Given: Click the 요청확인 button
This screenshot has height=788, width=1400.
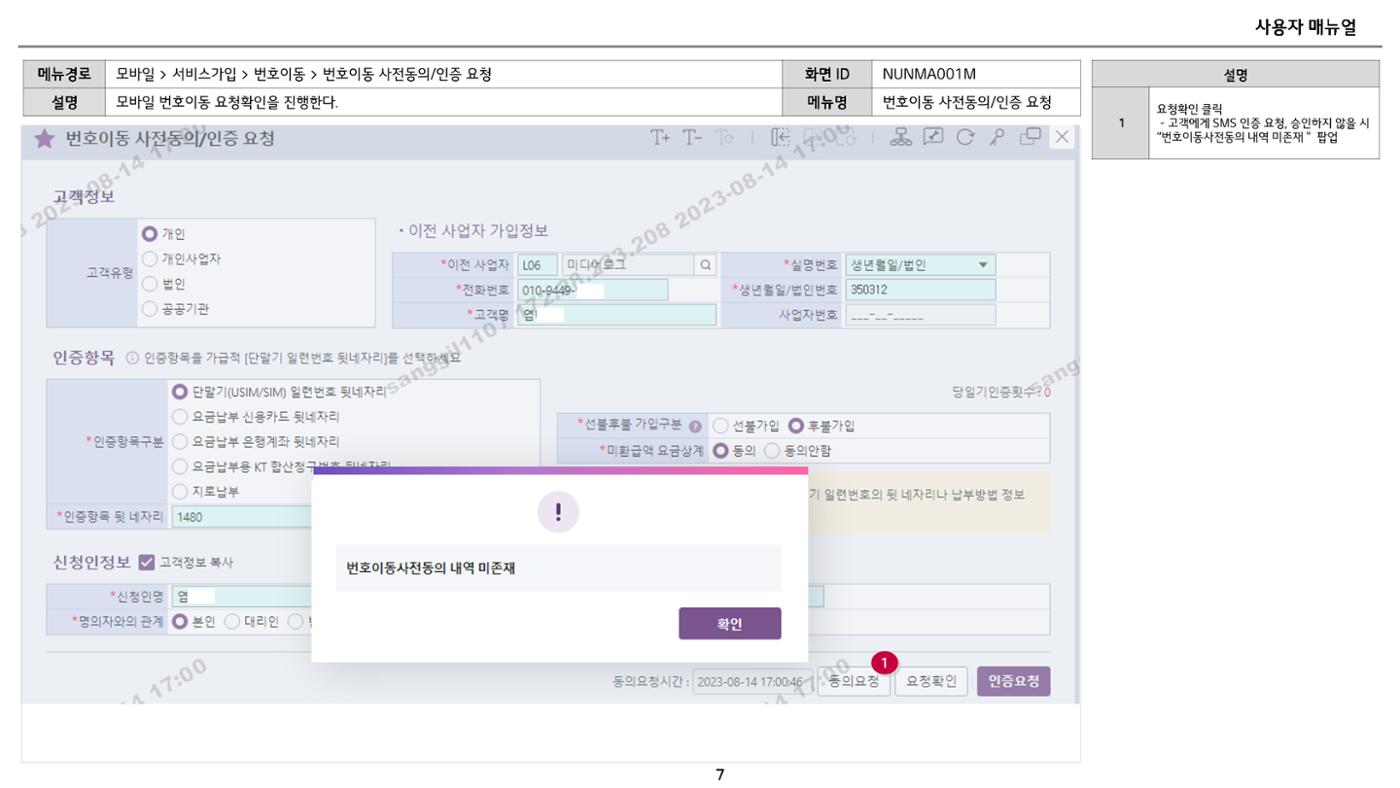Looking at the screenshot, I should coord(931,682).
